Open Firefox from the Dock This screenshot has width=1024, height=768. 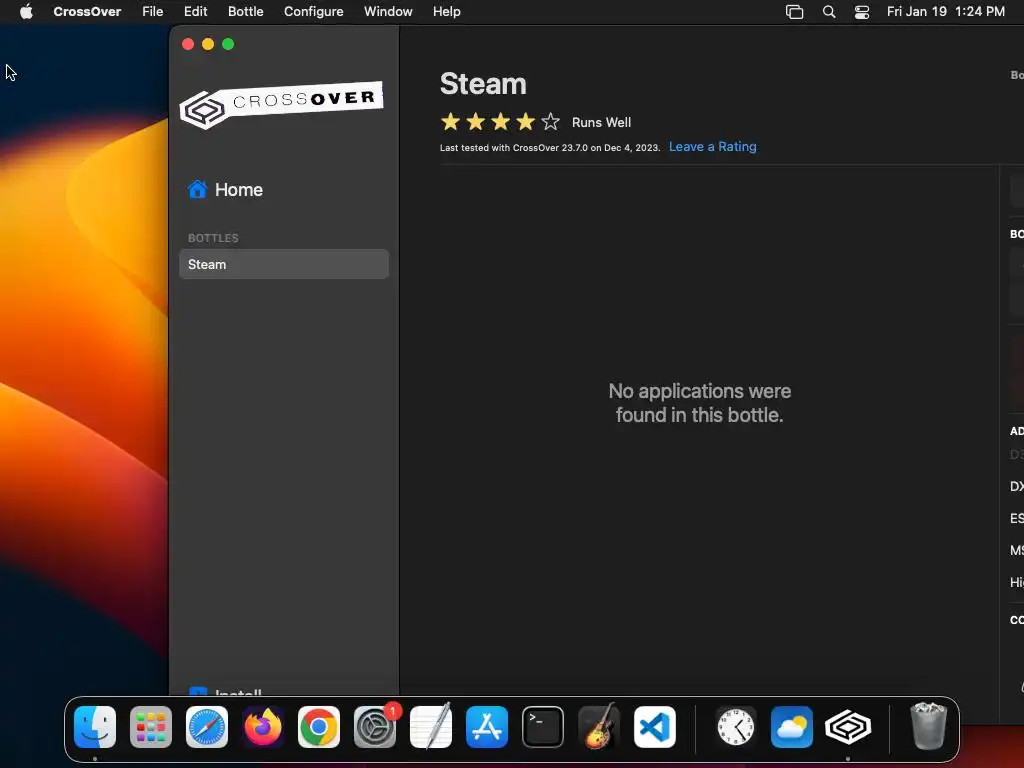(263, 726)
